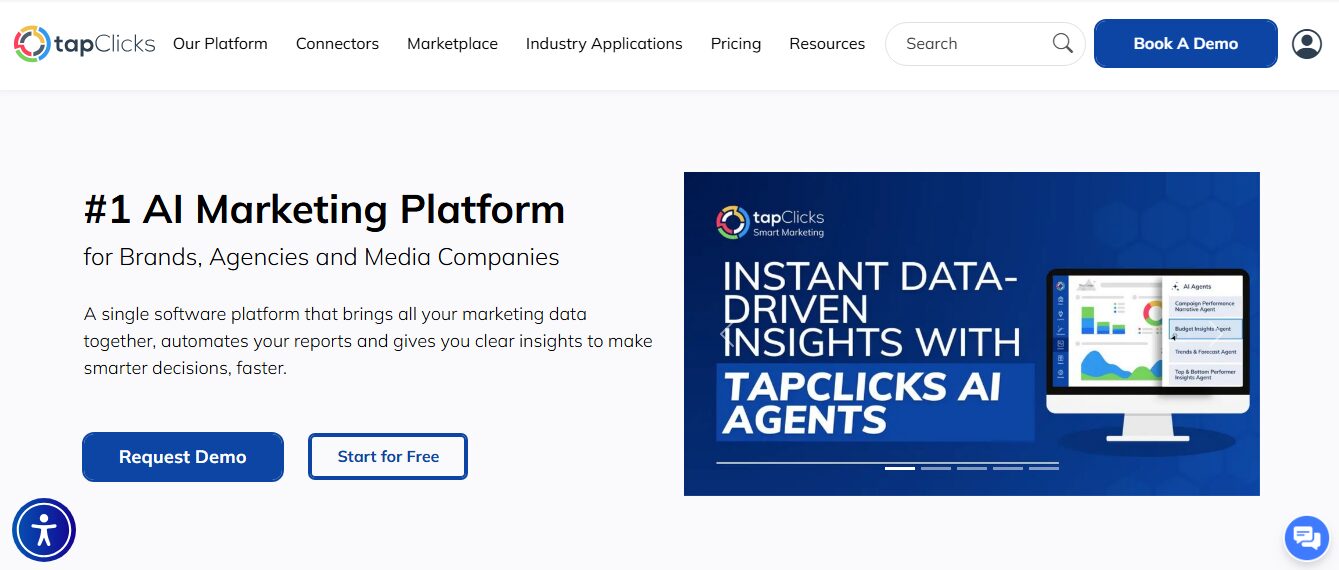Viewport: 1339px width, 570px height.
Task: Click the TapClicks logo in the header
Action: 84,44
